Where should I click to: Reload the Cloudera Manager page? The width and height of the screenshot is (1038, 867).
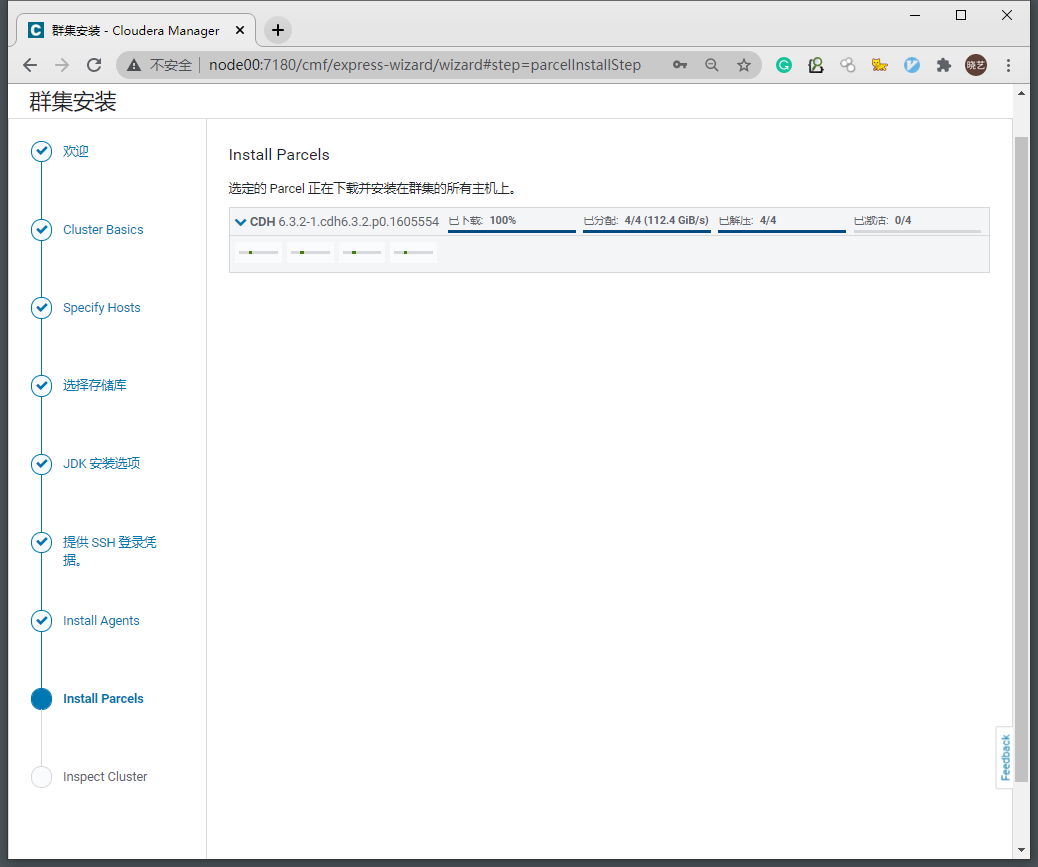point(94,65)
